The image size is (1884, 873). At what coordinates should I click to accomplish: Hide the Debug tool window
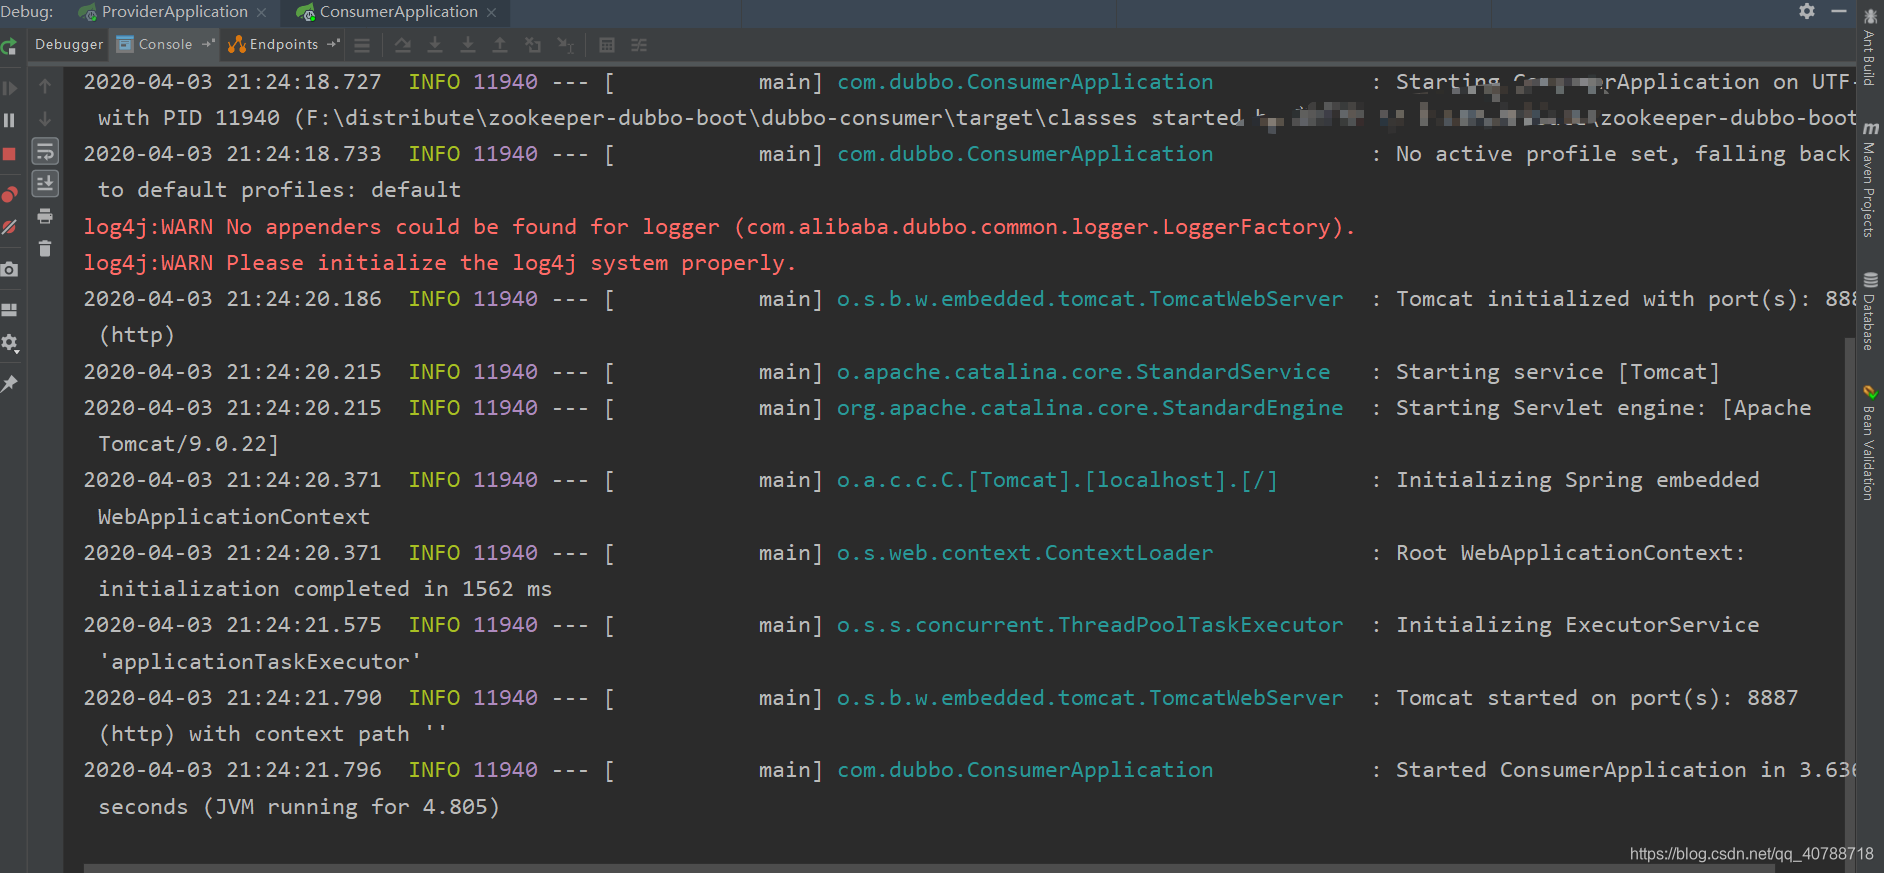click(x=1838, y=11)
